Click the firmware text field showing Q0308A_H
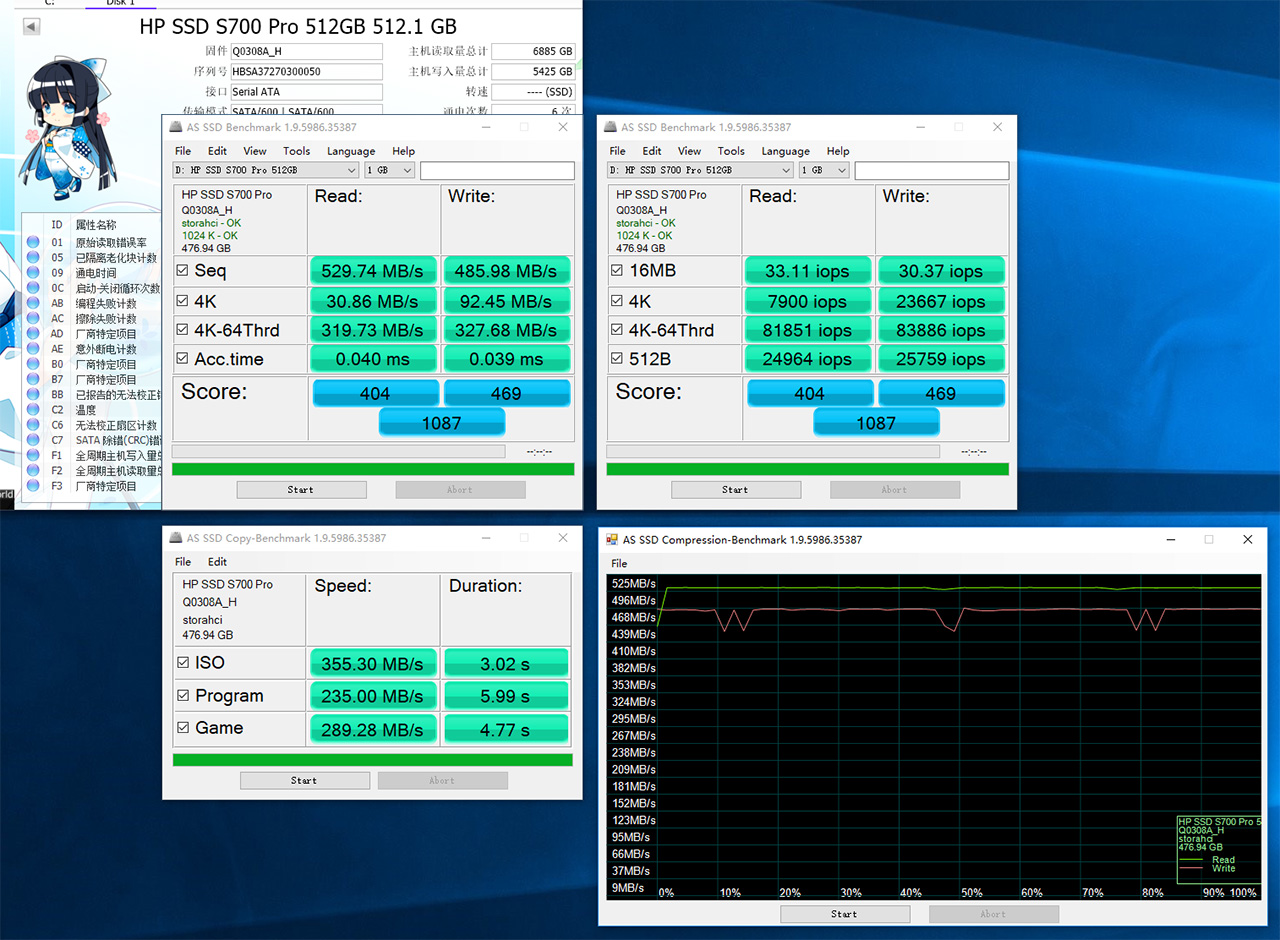 (306, 52)
